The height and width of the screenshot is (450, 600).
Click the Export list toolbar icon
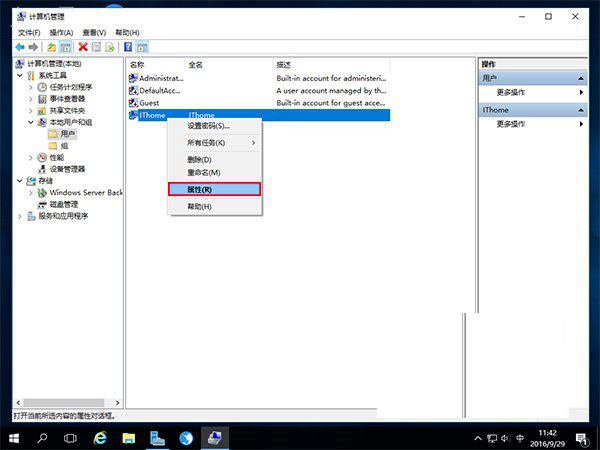click(x=110, y=47)
